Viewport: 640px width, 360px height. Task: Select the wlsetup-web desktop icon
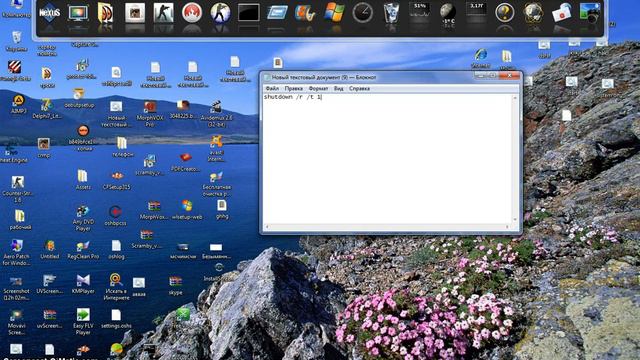187,210
